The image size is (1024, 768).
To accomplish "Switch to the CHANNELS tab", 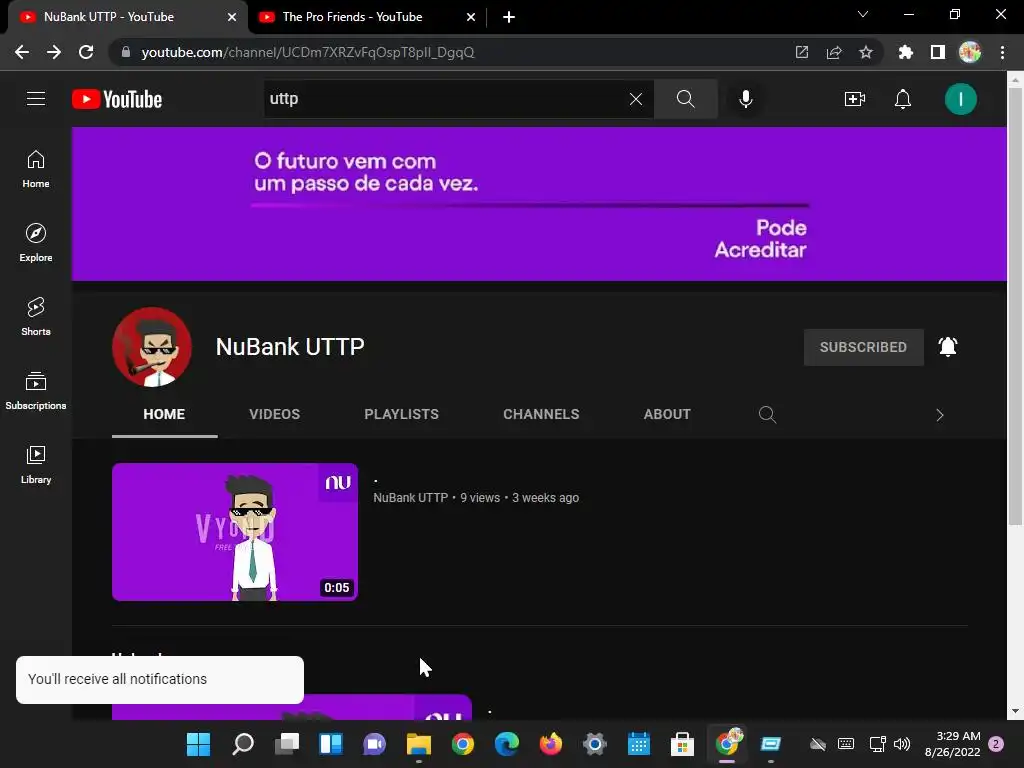I will 541,414.
